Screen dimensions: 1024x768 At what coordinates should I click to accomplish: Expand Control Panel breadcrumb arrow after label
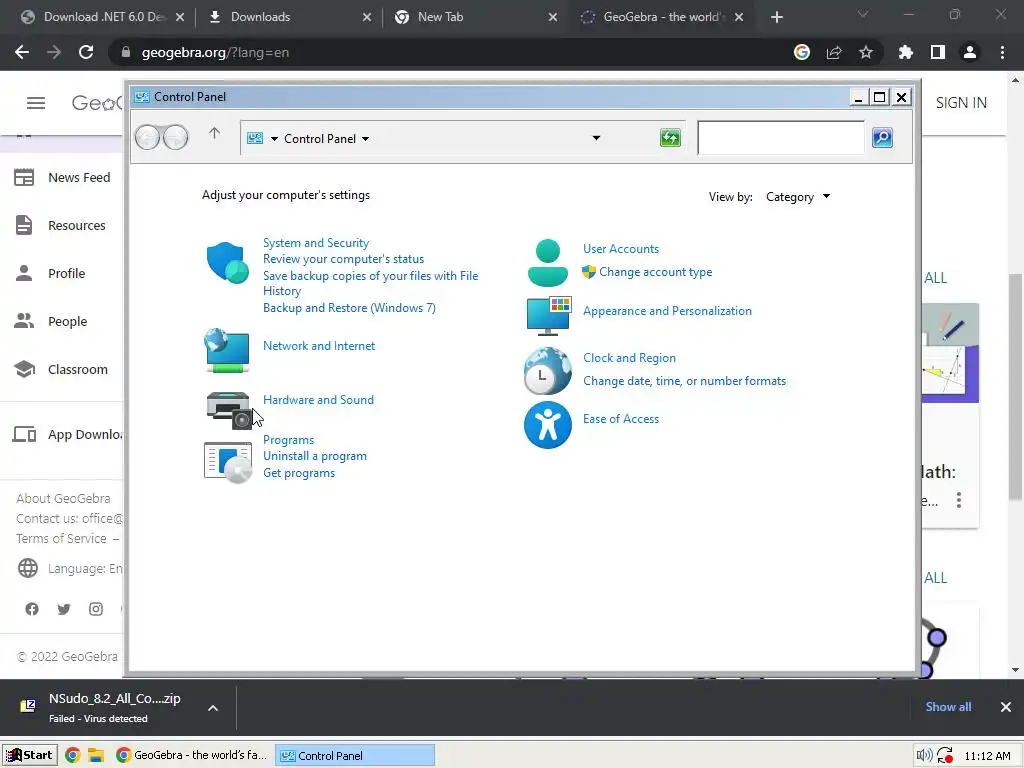(366, 138)
